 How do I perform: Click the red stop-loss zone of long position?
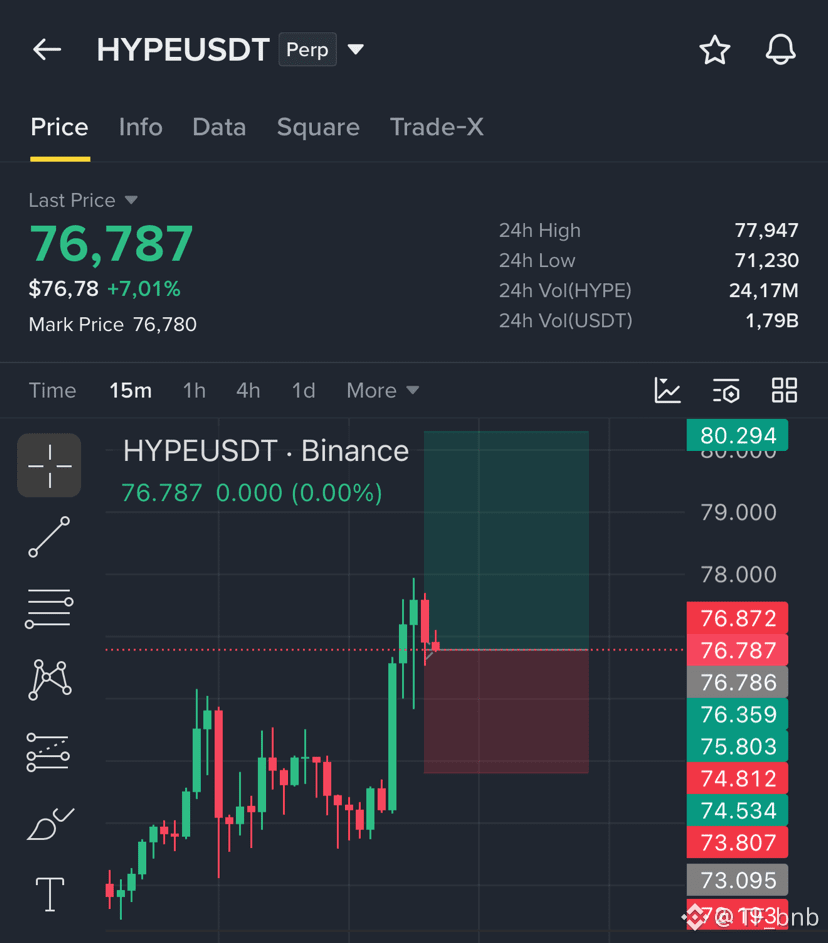click(506, 711)
